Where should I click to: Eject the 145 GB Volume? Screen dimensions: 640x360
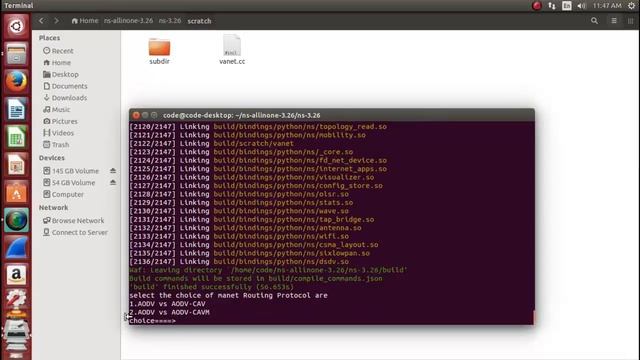pos(113,171)
